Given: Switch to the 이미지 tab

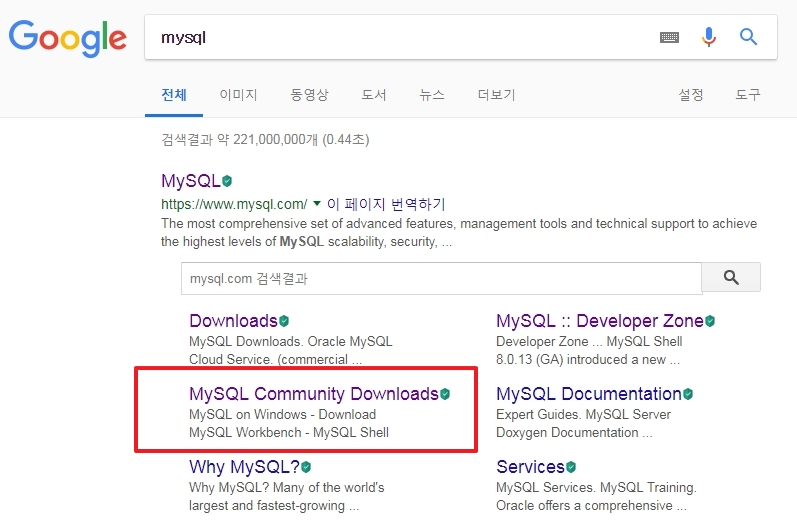Looking at the screenshot, I should coord(238,95).
